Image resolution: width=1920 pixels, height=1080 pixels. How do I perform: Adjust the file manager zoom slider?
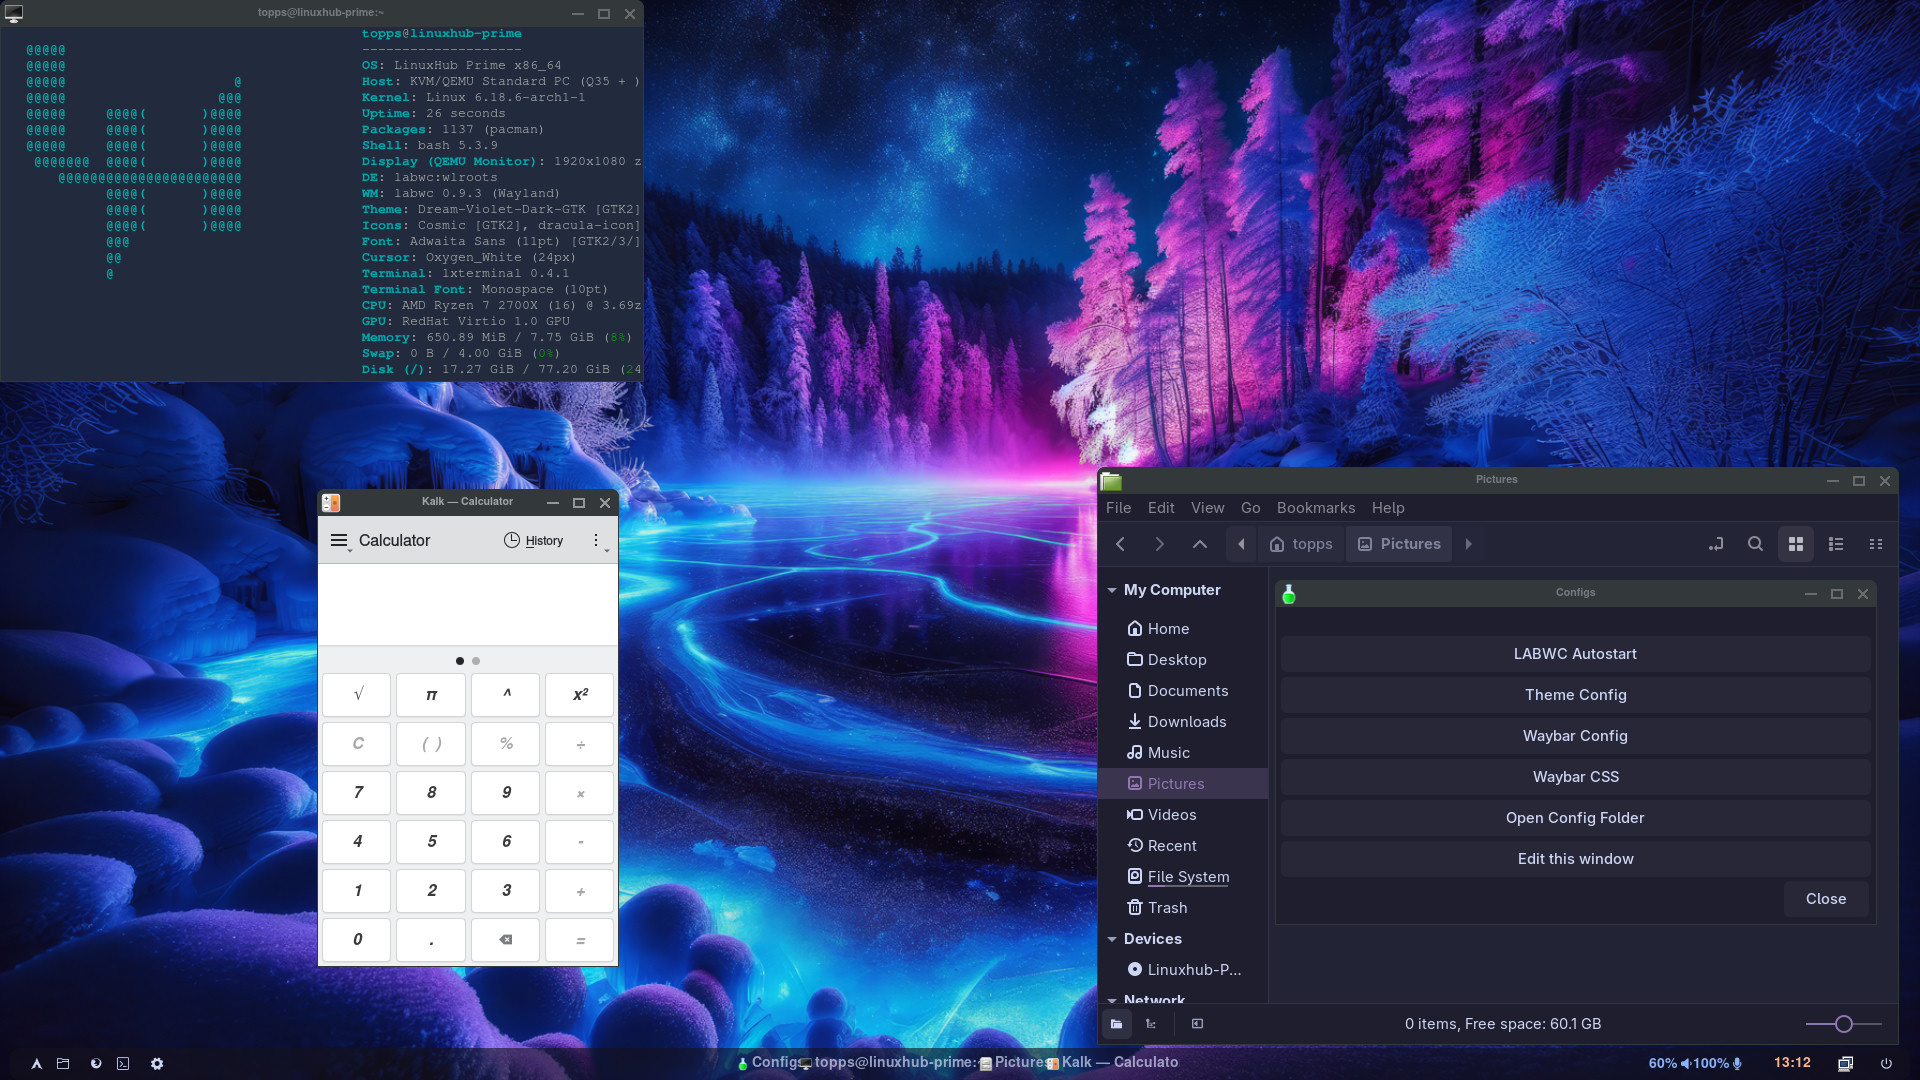coord(1844,1024)
